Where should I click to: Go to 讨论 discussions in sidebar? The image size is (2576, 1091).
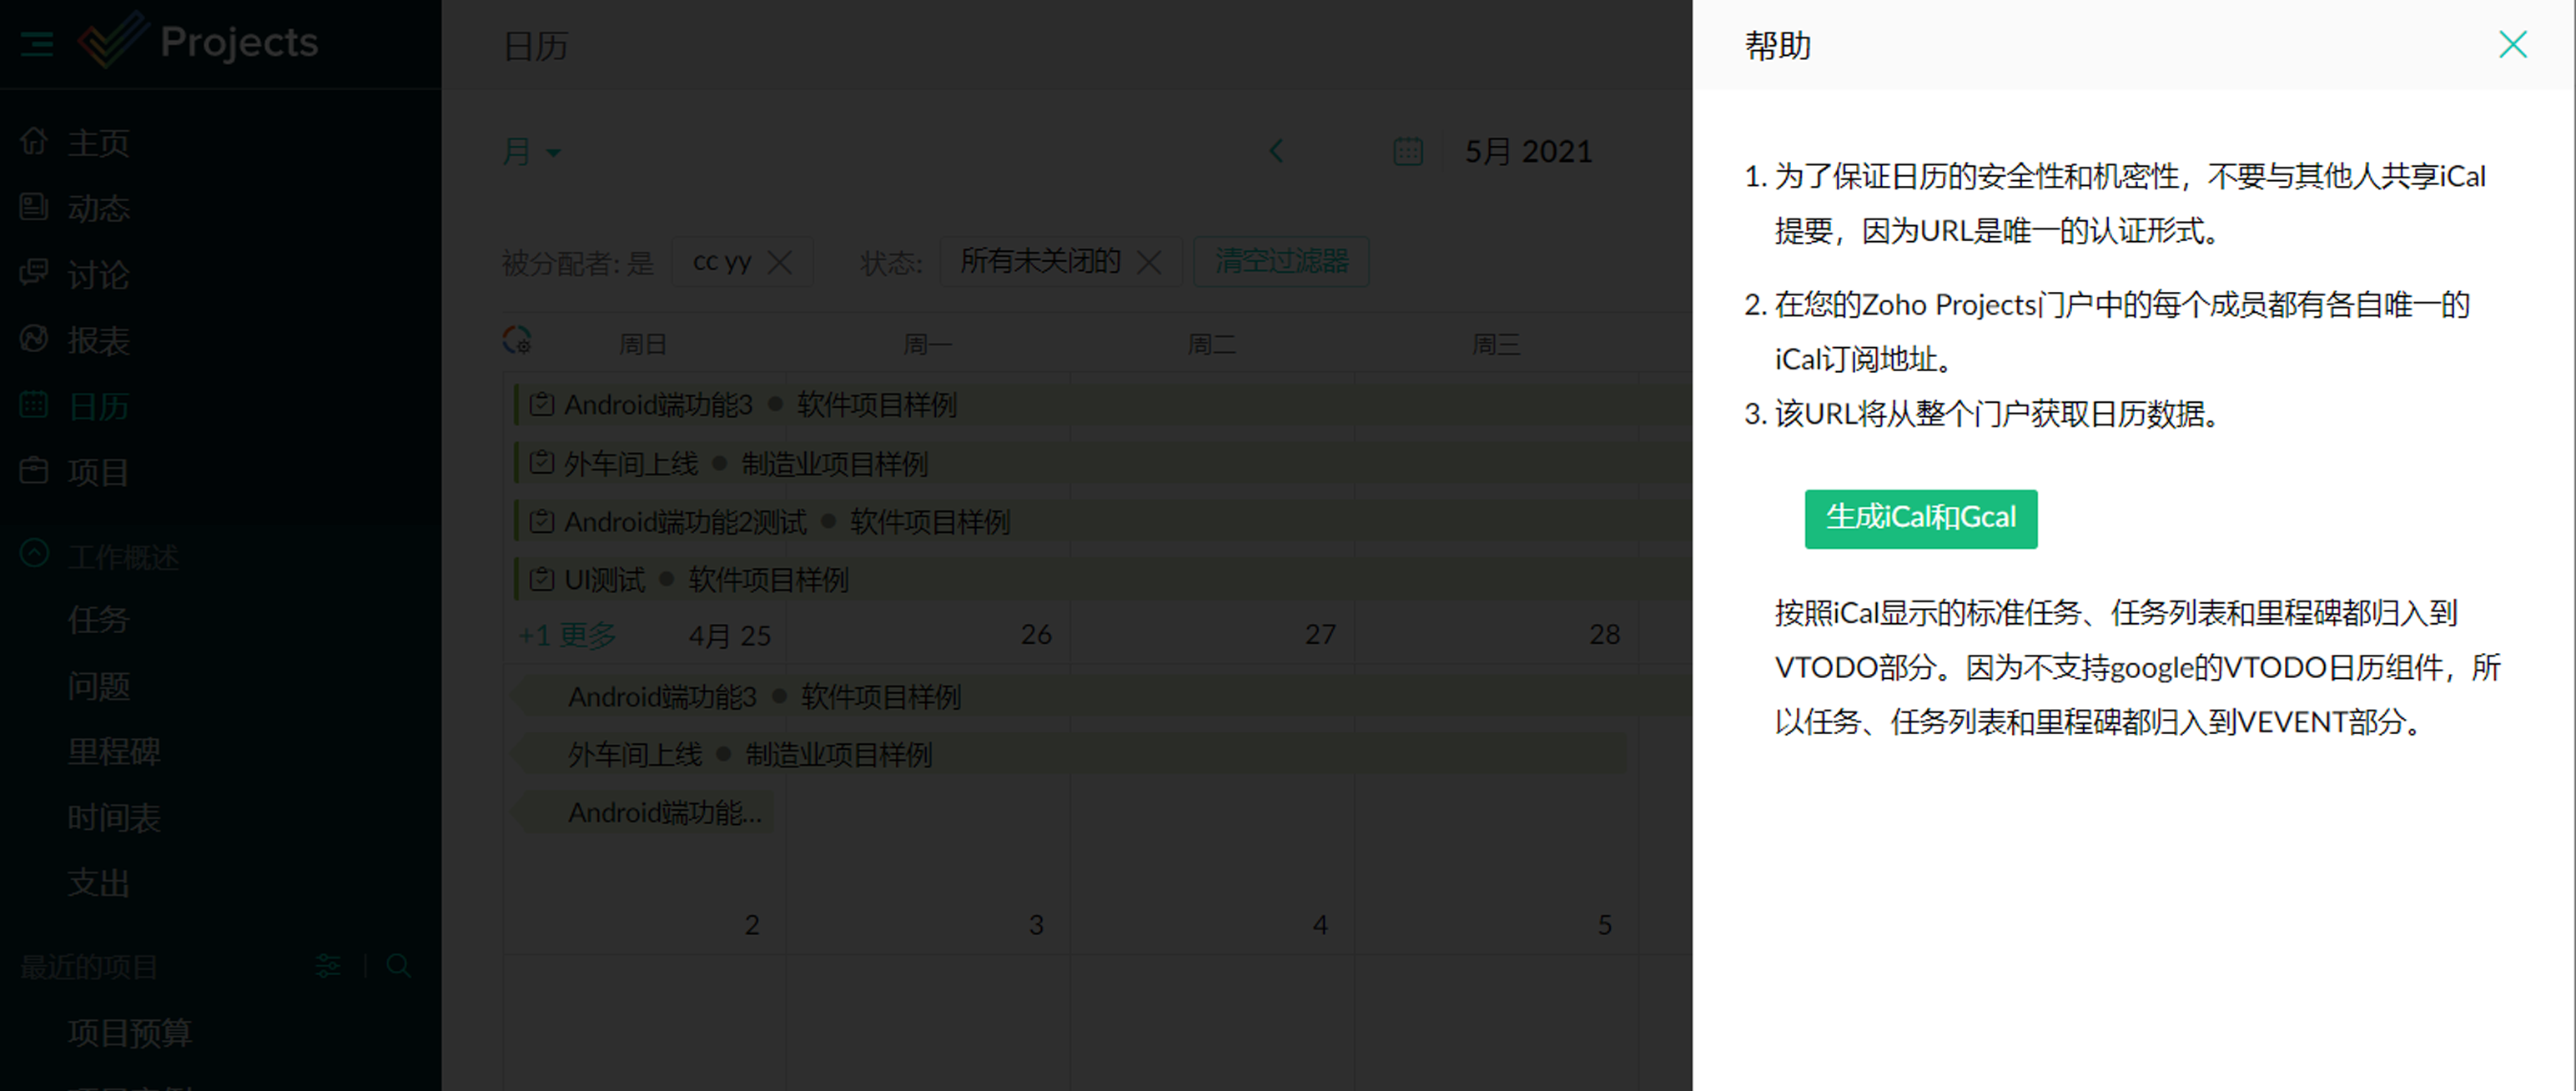97,274
